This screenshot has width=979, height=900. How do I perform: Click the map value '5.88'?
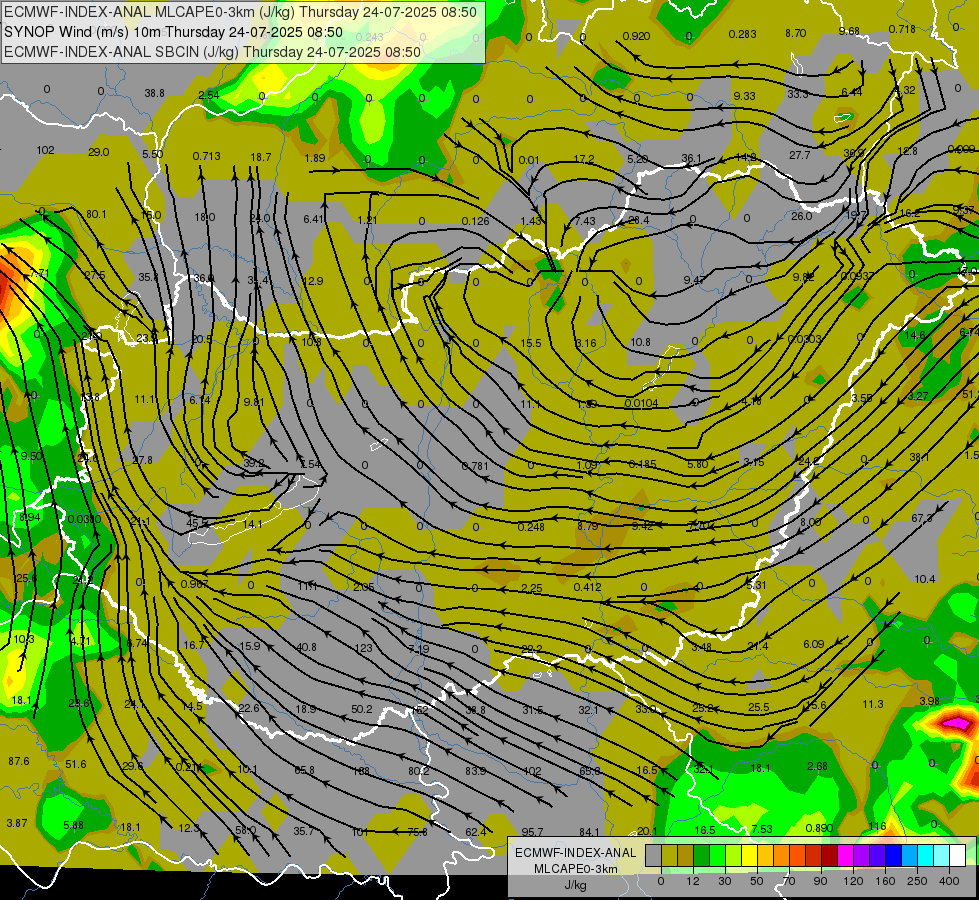(x=74, y=825)
